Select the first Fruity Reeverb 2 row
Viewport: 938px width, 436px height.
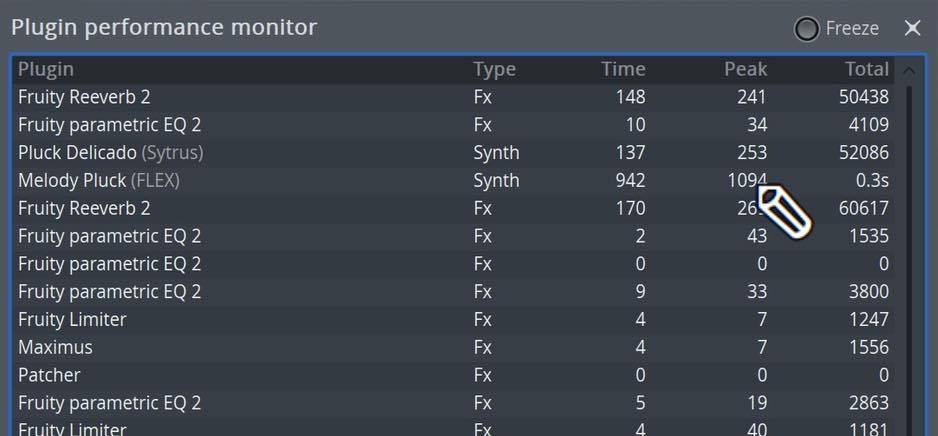[453, 97]
